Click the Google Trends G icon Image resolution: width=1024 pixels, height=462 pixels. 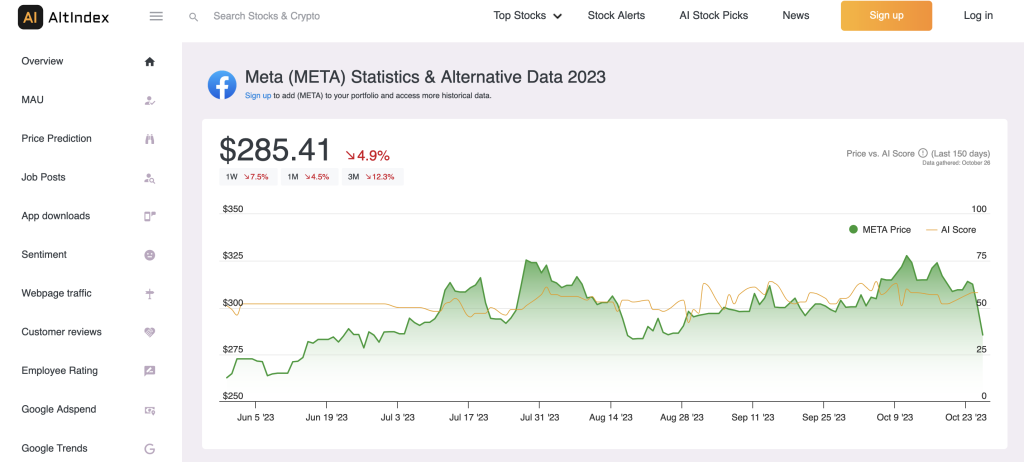(x=150, y=449)
